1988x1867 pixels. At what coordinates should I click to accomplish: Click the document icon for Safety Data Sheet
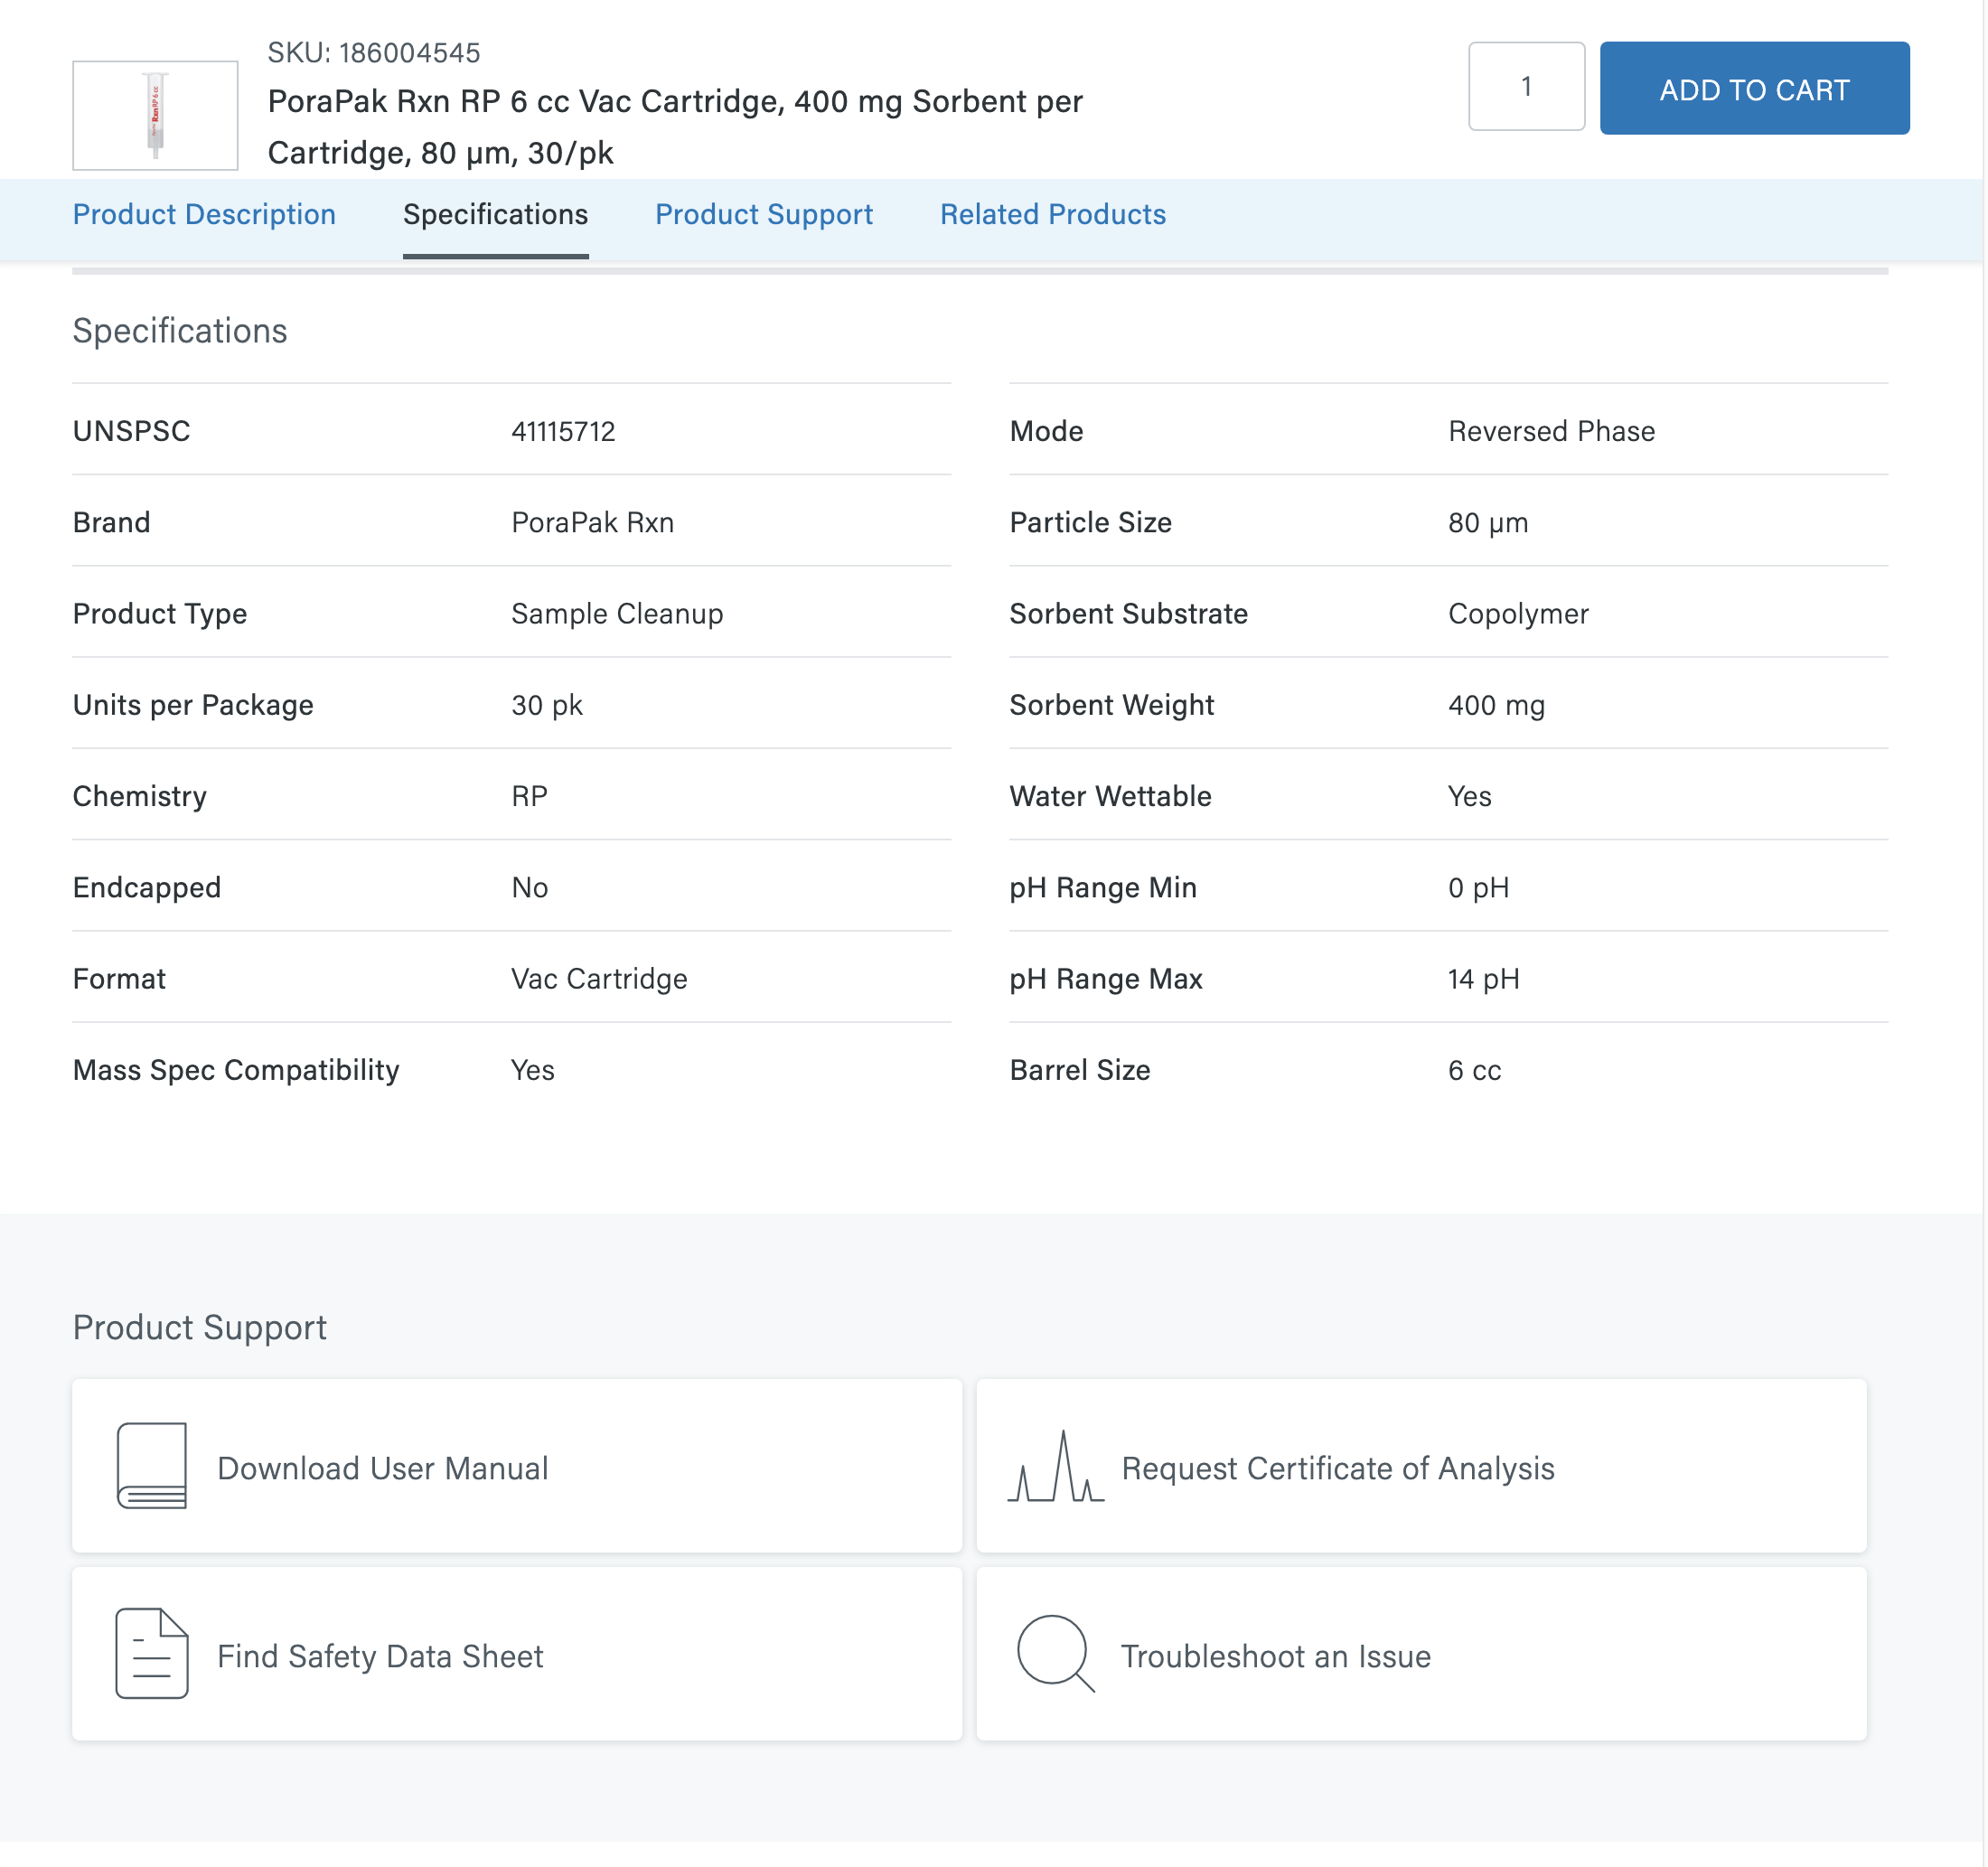[151, 1653]
